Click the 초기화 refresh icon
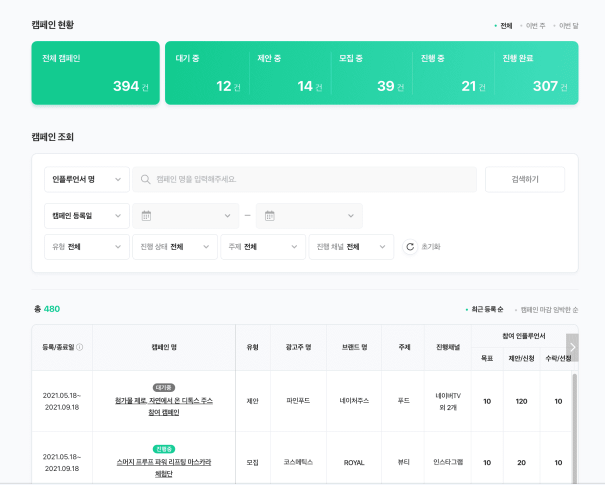Screen dimensions: 605x485 tap(410, 247)
